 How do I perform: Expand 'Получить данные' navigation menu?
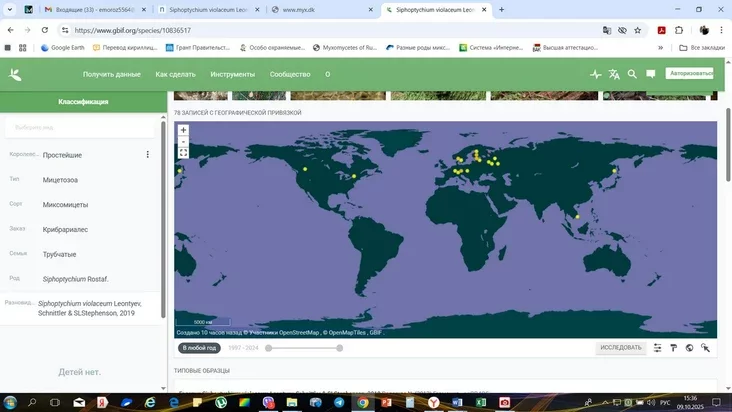click(111, 74)
